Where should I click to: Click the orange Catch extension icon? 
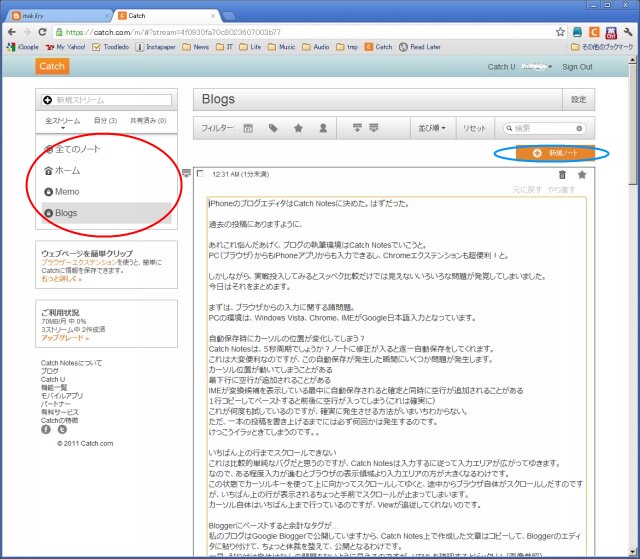(x=594, y=32)
